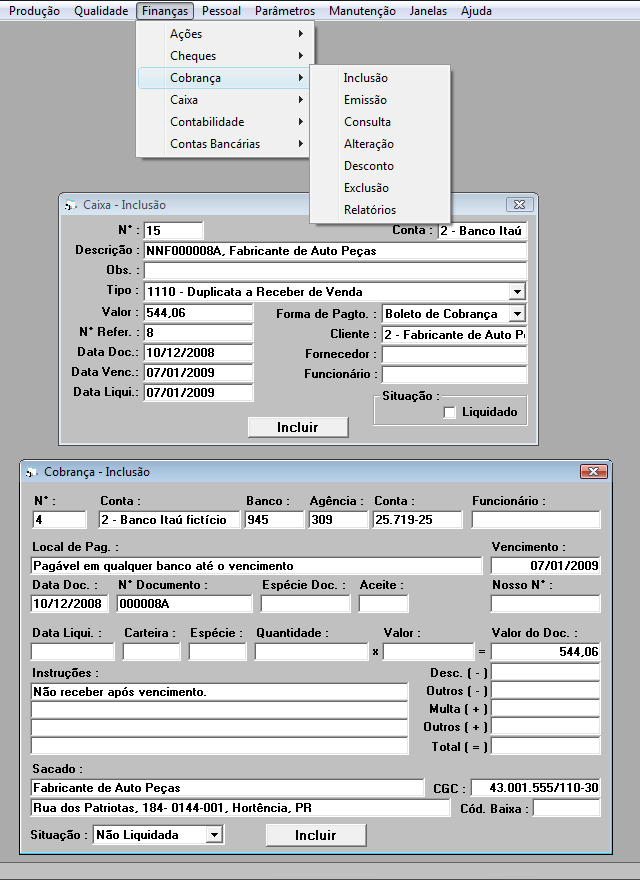Viewport: 640px width, 880px height.
Task: Click the Vencimento date field
Action: tap(545, 566)
